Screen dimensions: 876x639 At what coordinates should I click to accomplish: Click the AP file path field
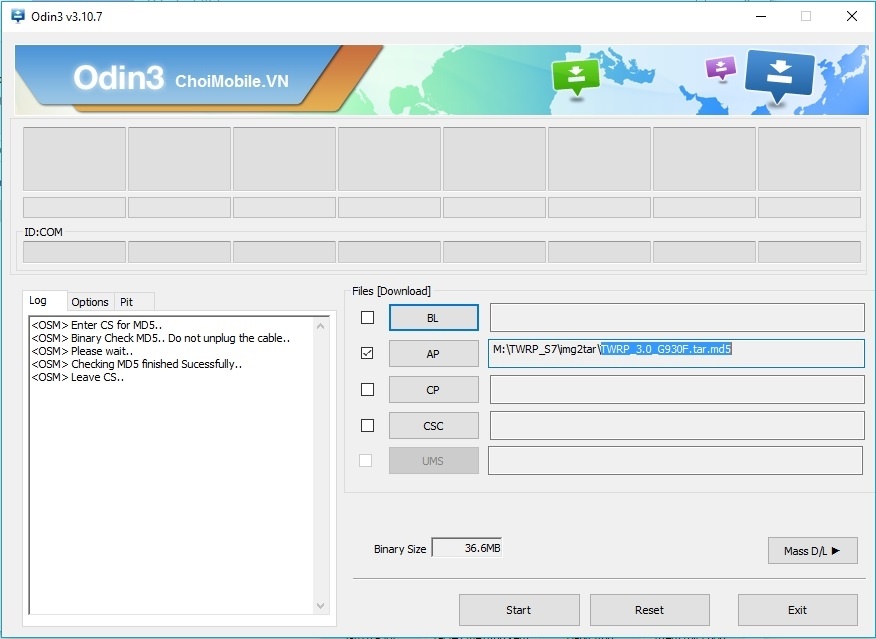[x=675, y=354]
